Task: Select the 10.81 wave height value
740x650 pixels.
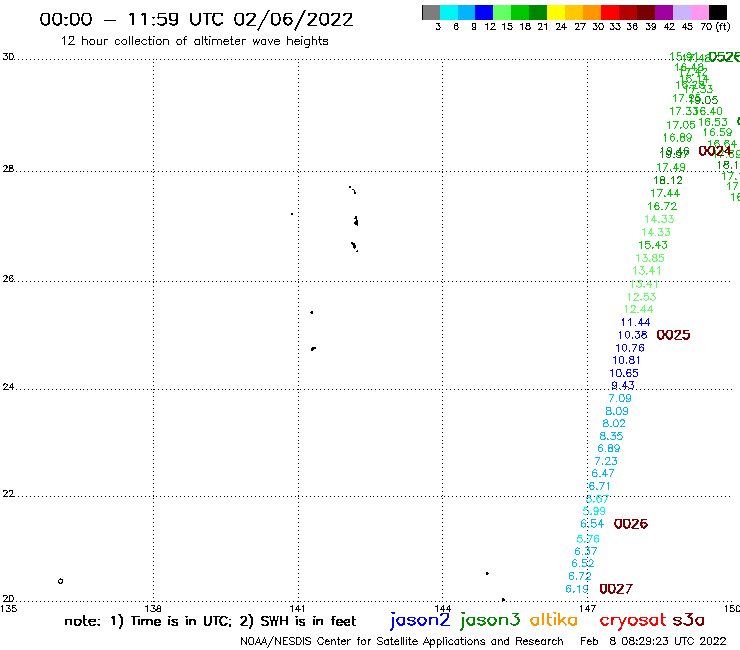Action: [x=626, y=360]
